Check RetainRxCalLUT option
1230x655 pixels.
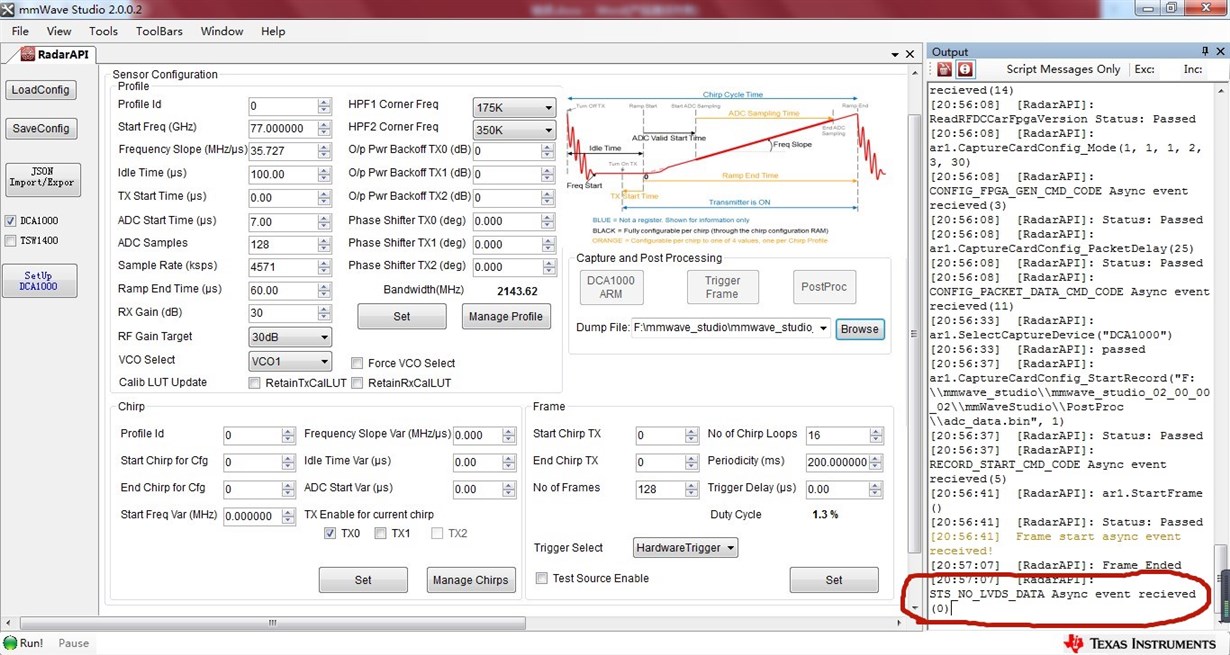pyautogui.click(x=357, y=383)
